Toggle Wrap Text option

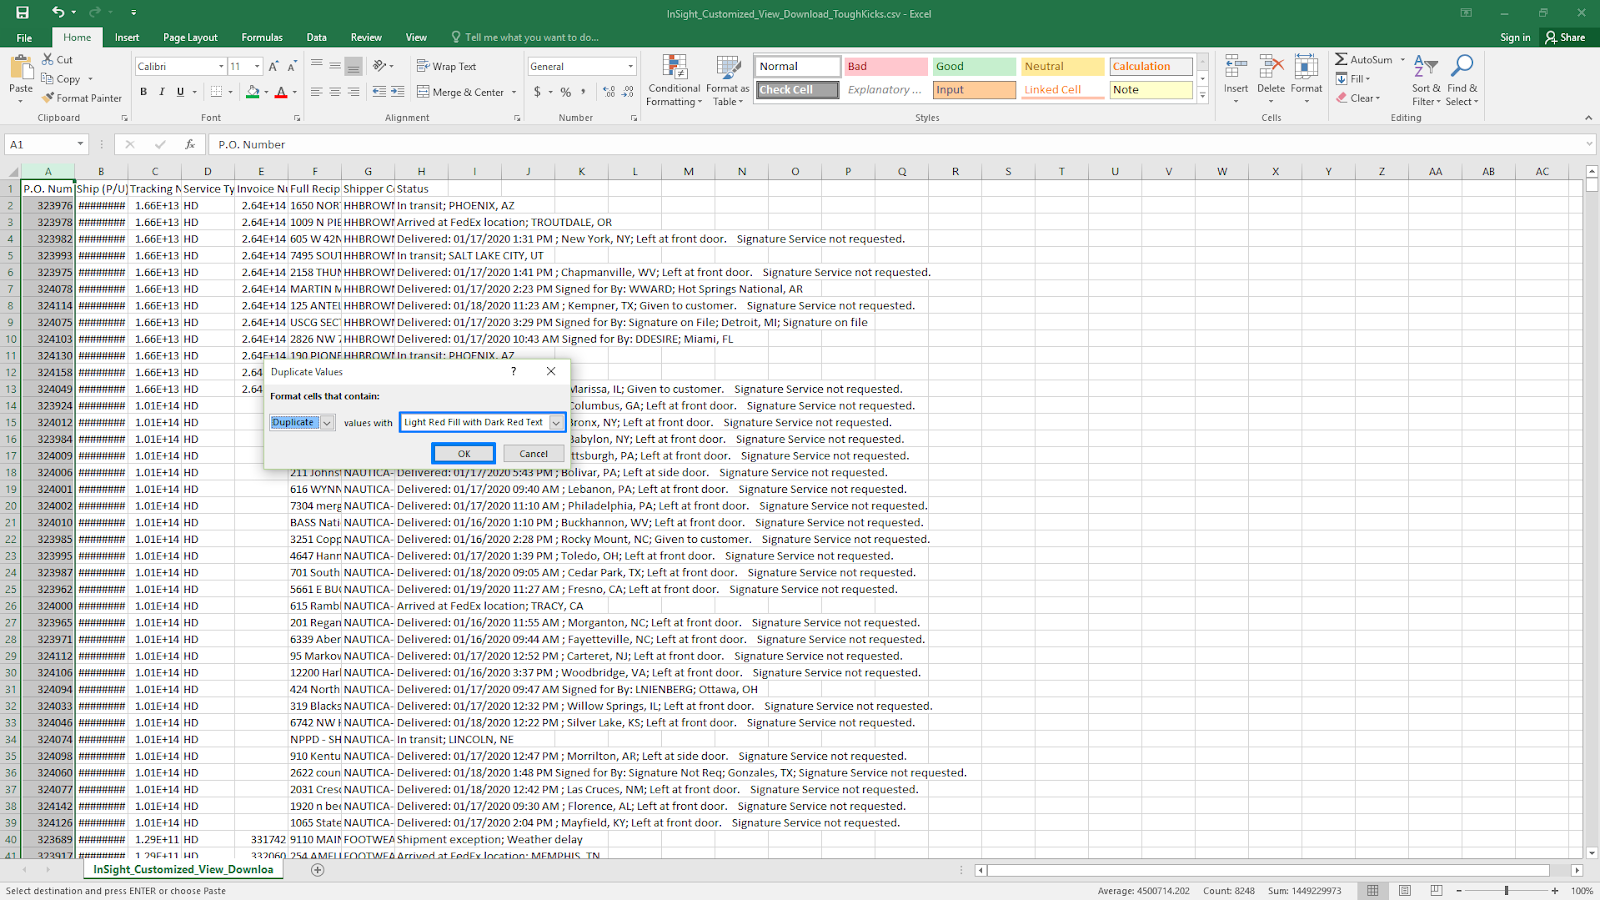pos(447,66)
